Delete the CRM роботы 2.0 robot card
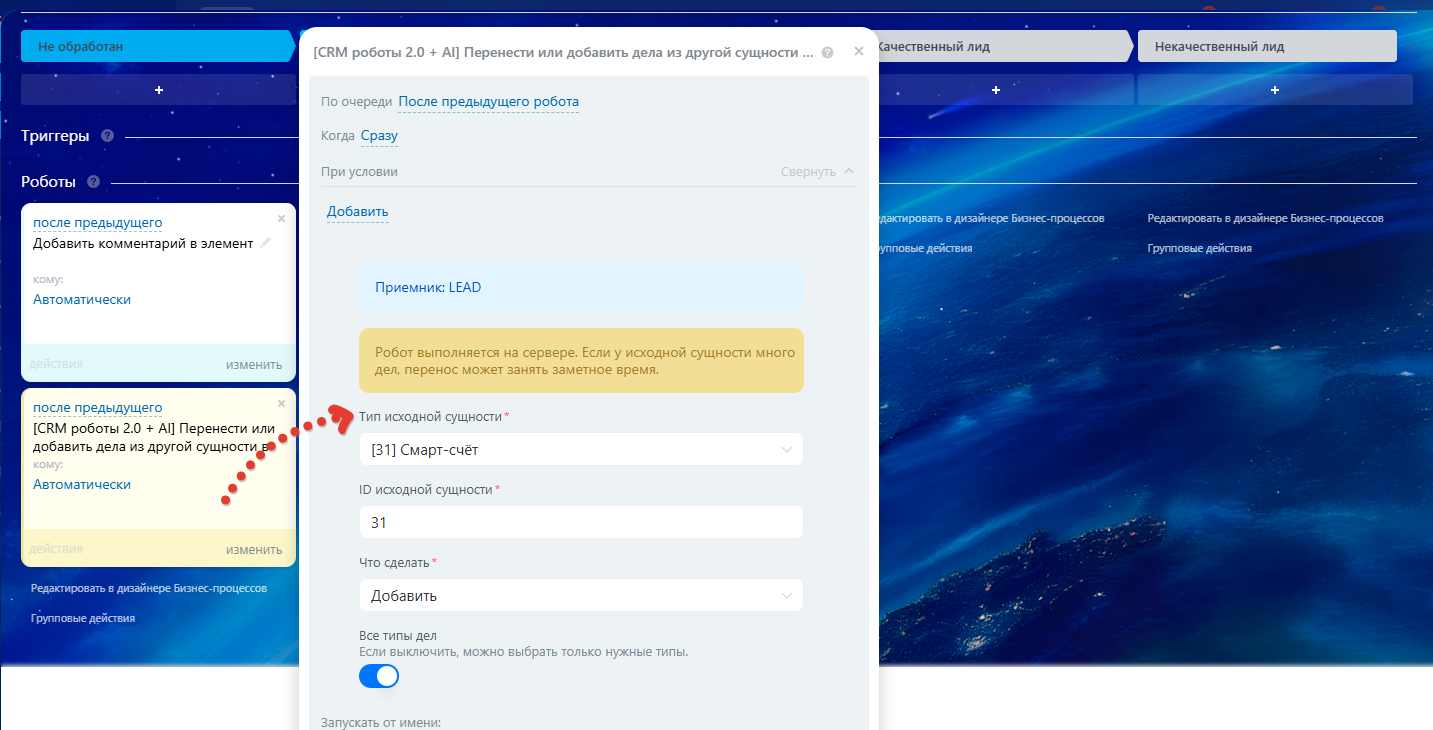This screenshot has height=730, width=1433. pyautogui.click(x=281, y=403)
